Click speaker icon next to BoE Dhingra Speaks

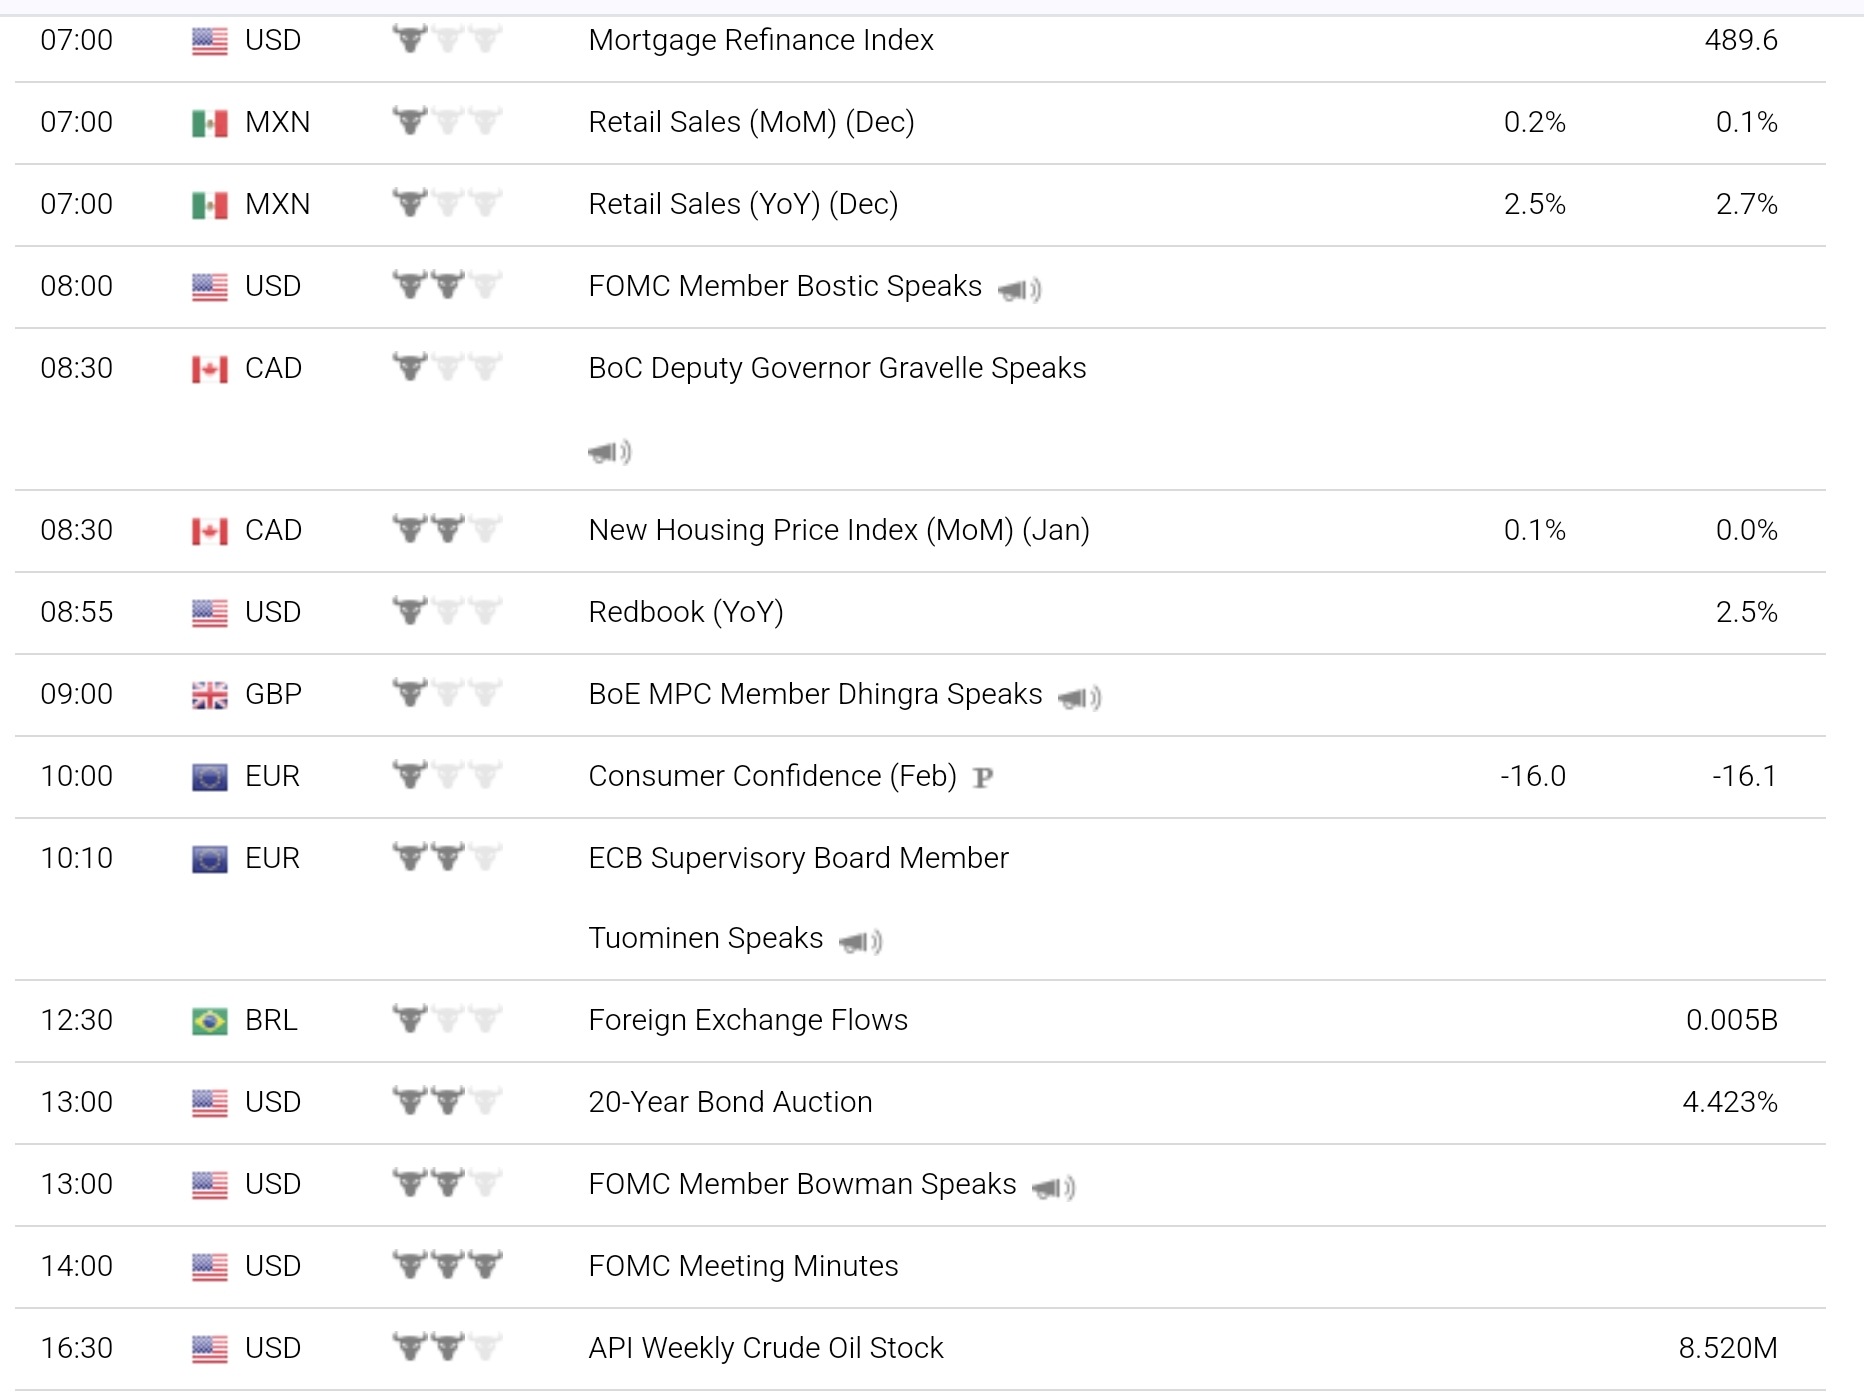click(x=1079, y=698)
